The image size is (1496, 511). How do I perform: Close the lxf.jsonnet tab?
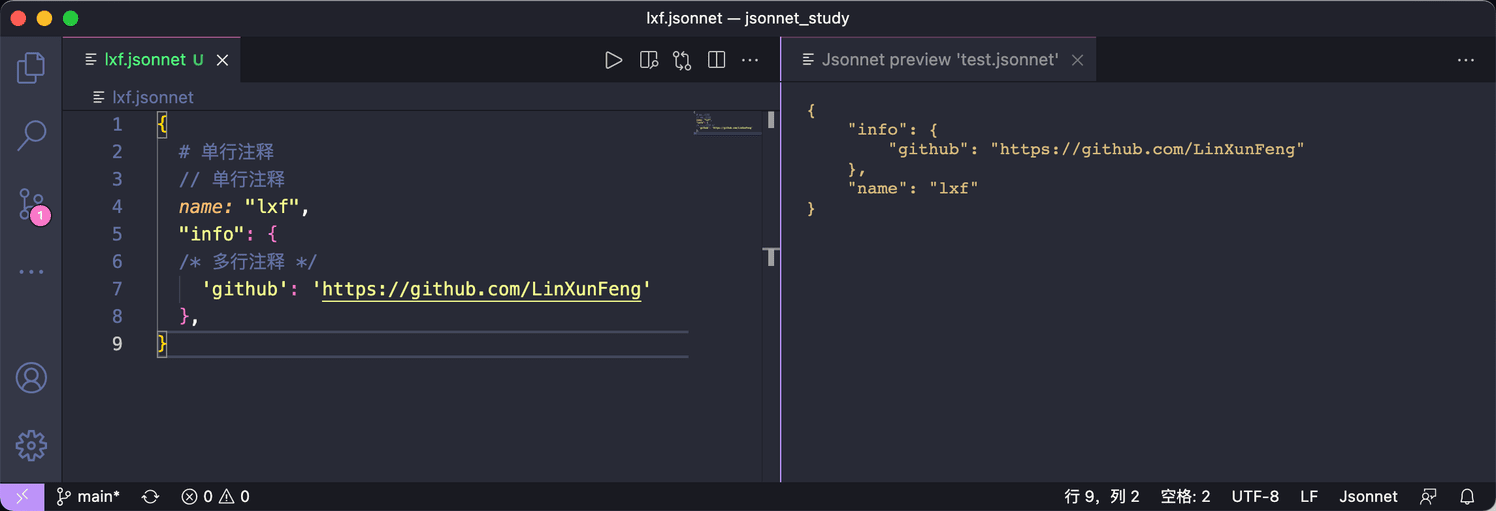[223, 60]
